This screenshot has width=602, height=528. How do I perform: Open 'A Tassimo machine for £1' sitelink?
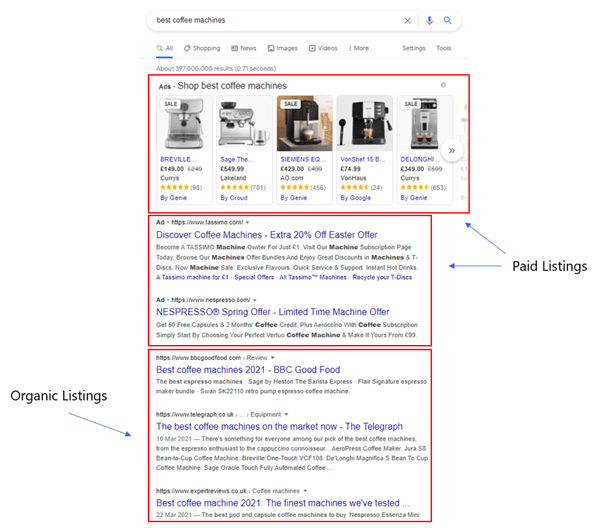click(x=192, y=277)
